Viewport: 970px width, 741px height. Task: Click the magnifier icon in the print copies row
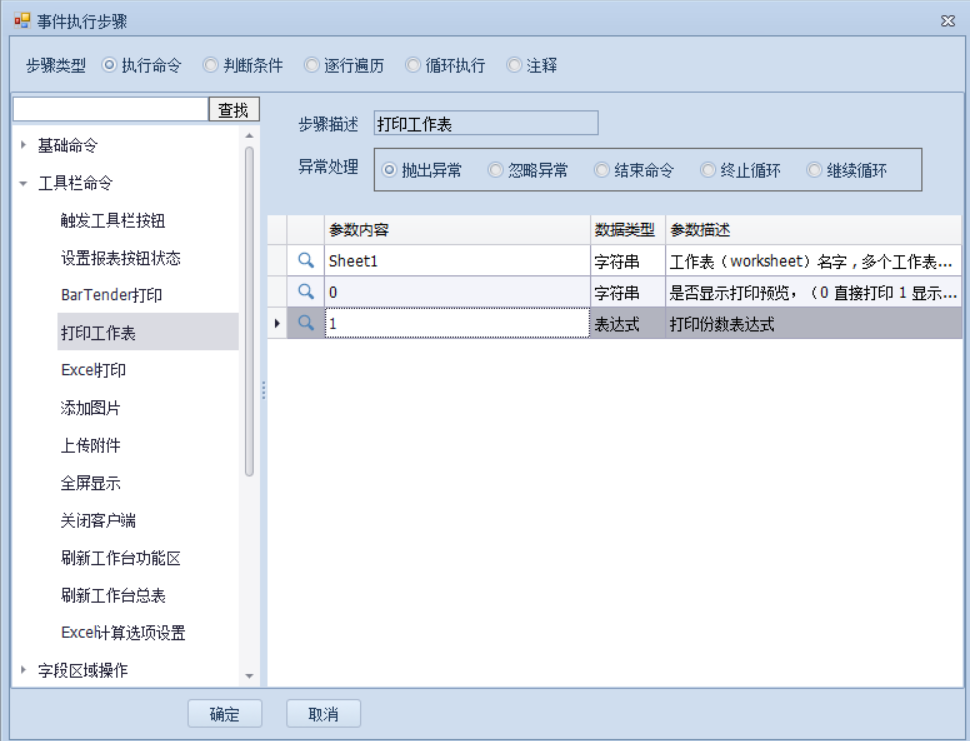[x=306, y=324]
